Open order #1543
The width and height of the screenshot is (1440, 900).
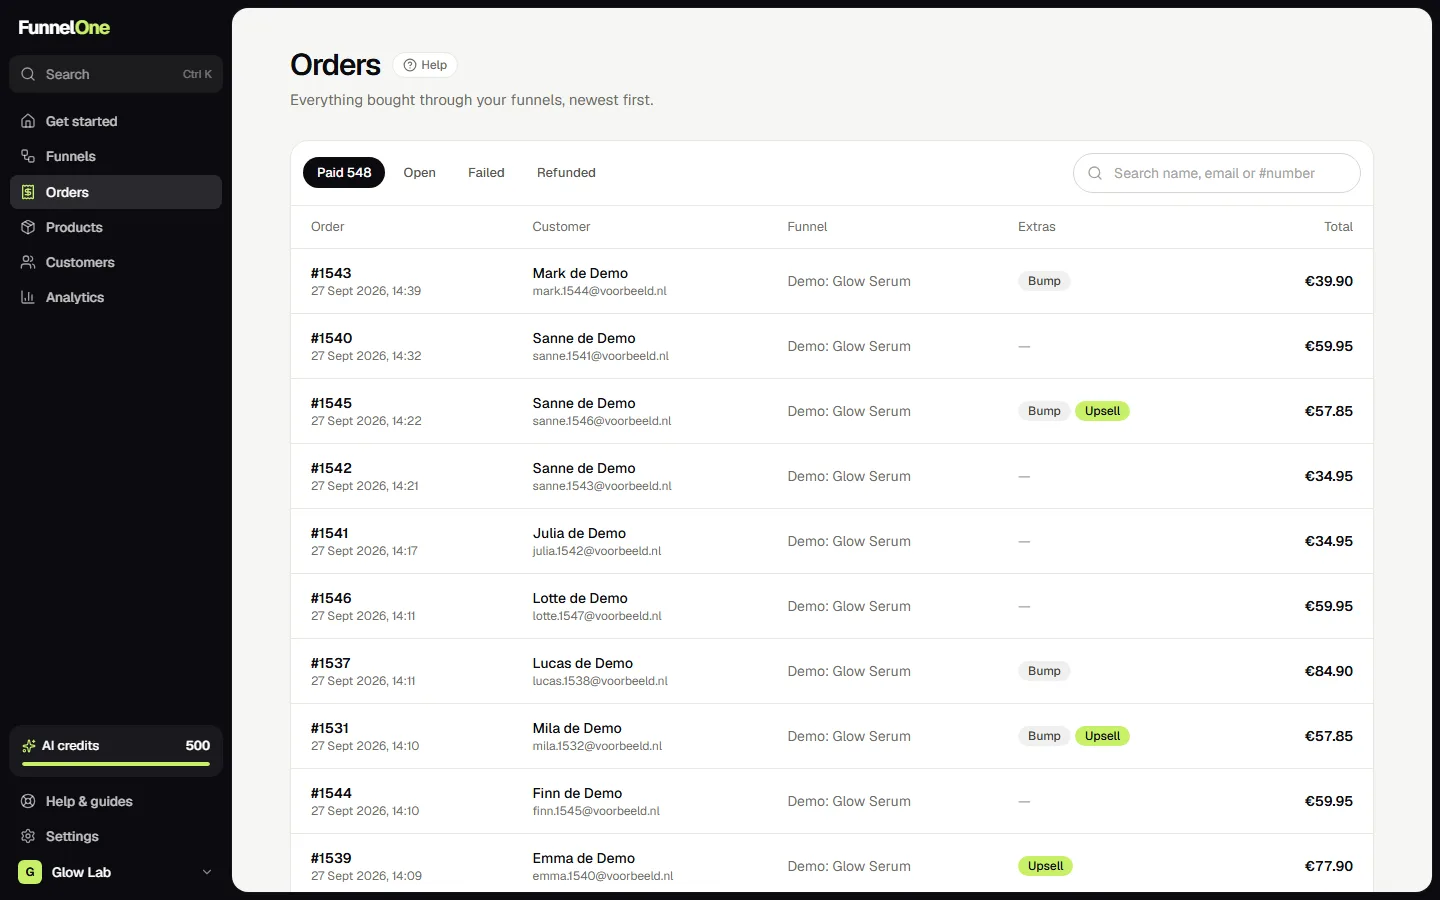(x=331, y=273)
